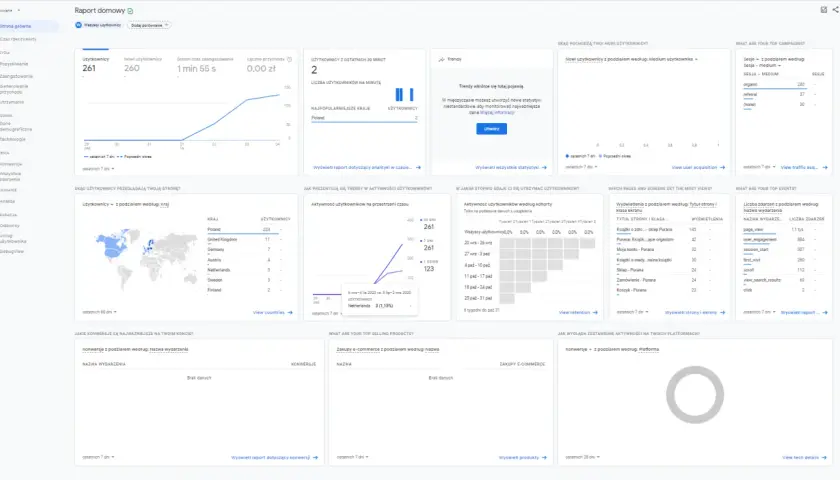Open Utrzymanie in the sidebar
Screen dimensions: 840x480
pyautogui.click(x=12, y=102)
